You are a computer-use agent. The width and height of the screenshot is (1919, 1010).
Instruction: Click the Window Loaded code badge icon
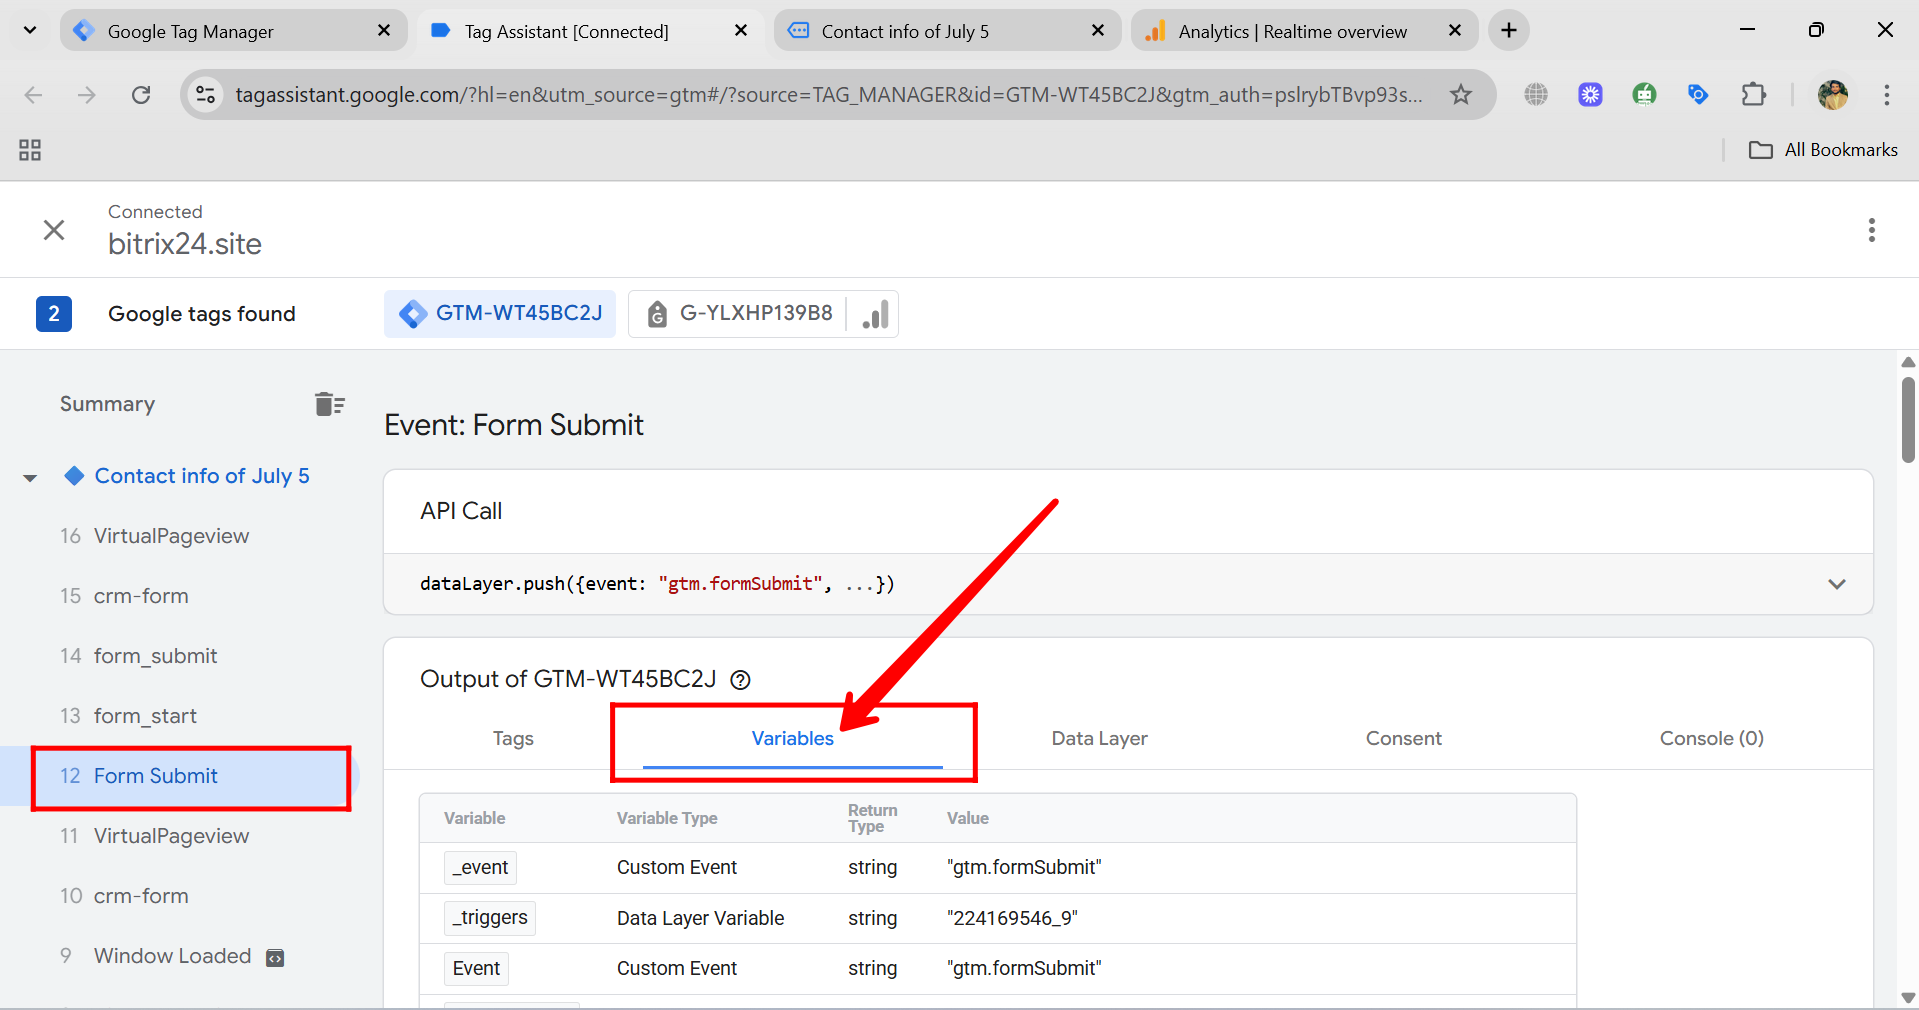click(275, 958)
